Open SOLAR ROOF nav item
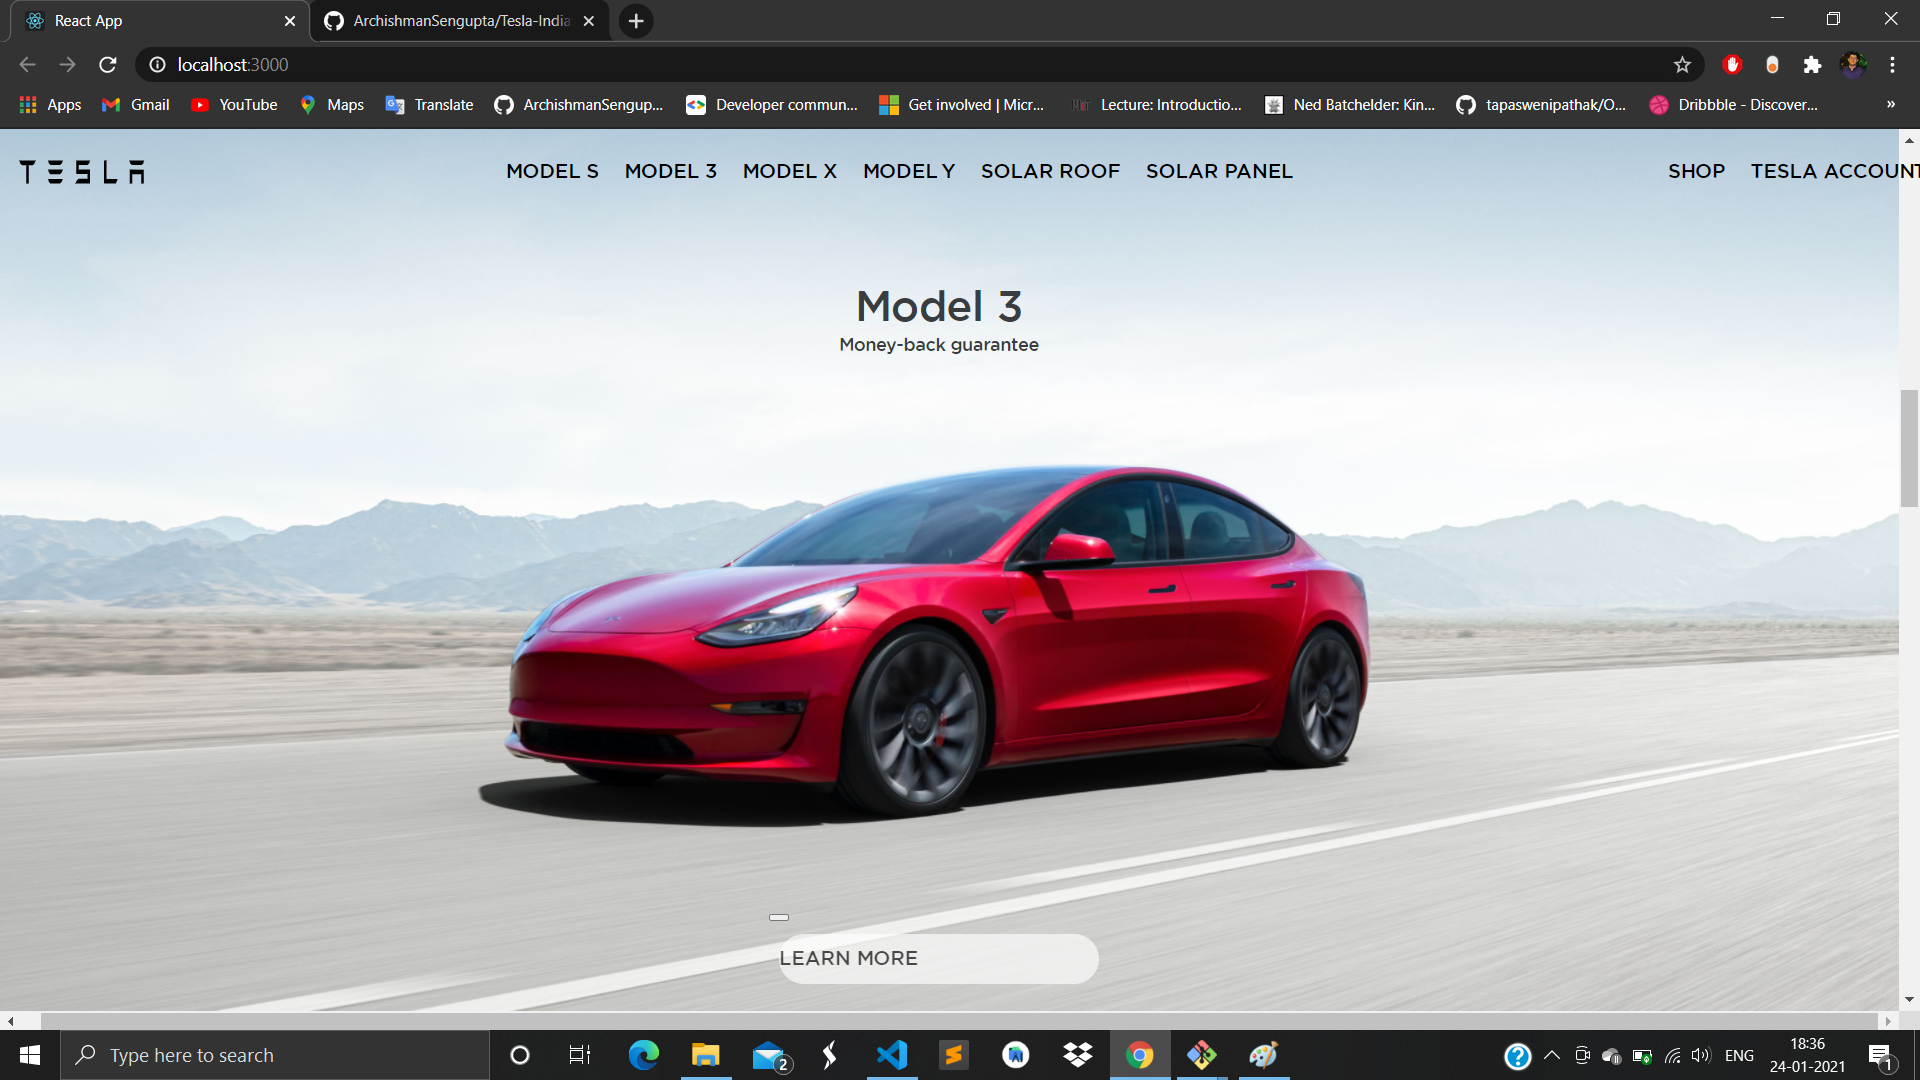Screen dimensions: 1920x1080 point(1050,171)
